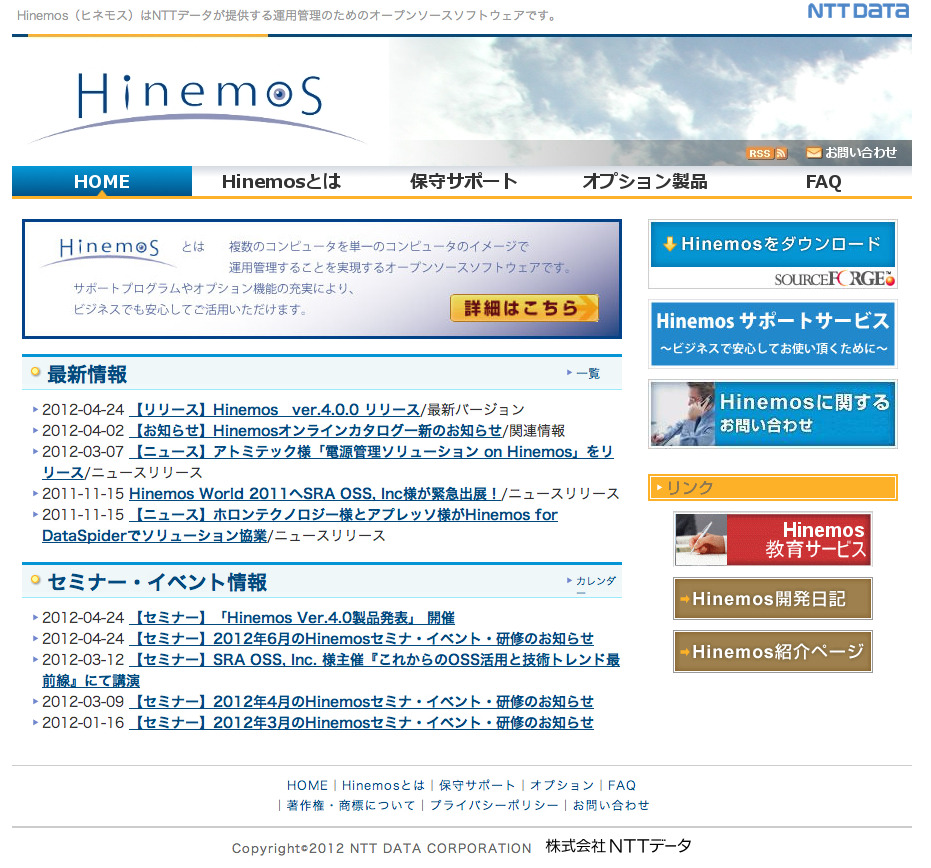
Task: Click footer Hinemosとは link
Action: [x=384, y=785]
